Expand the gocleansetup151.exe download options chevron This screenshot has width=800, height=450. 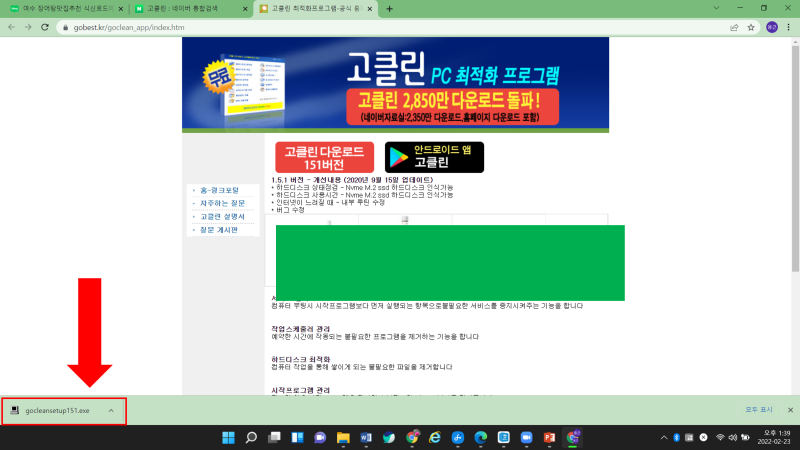pyautogui.click(x=111, y=411)
